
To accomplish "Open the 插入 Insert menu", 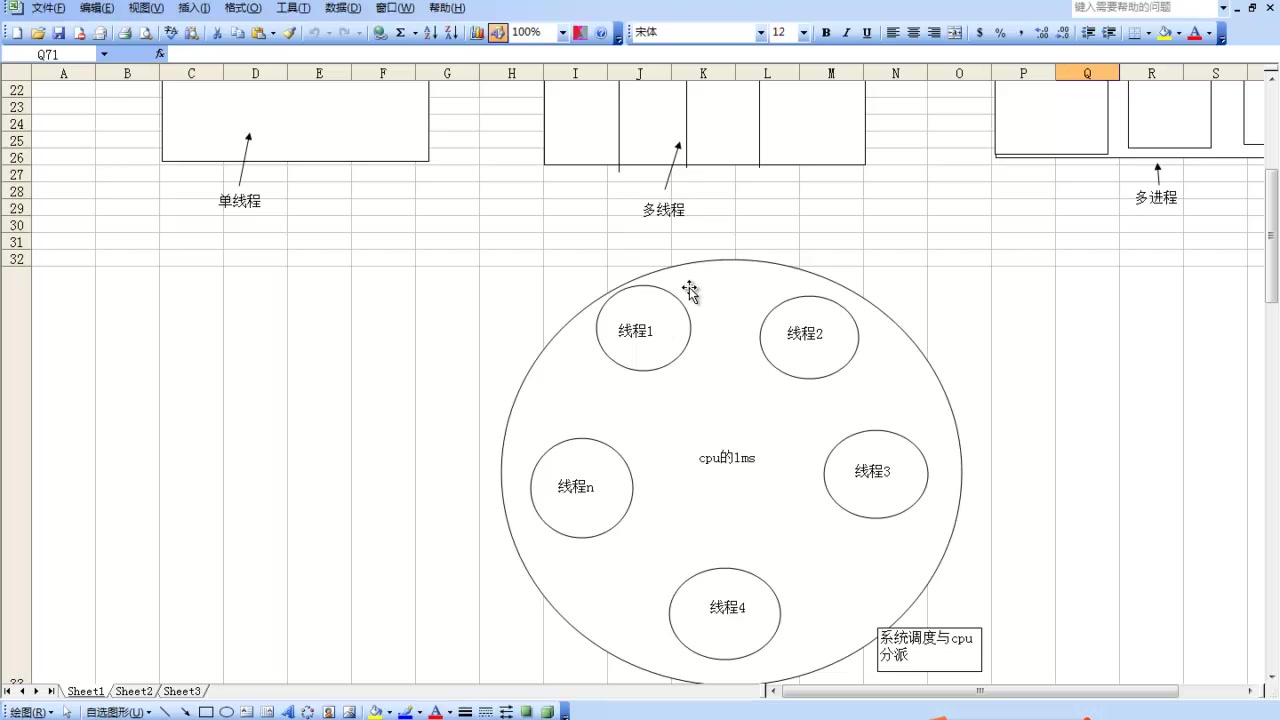I will (x=194, y=8).
